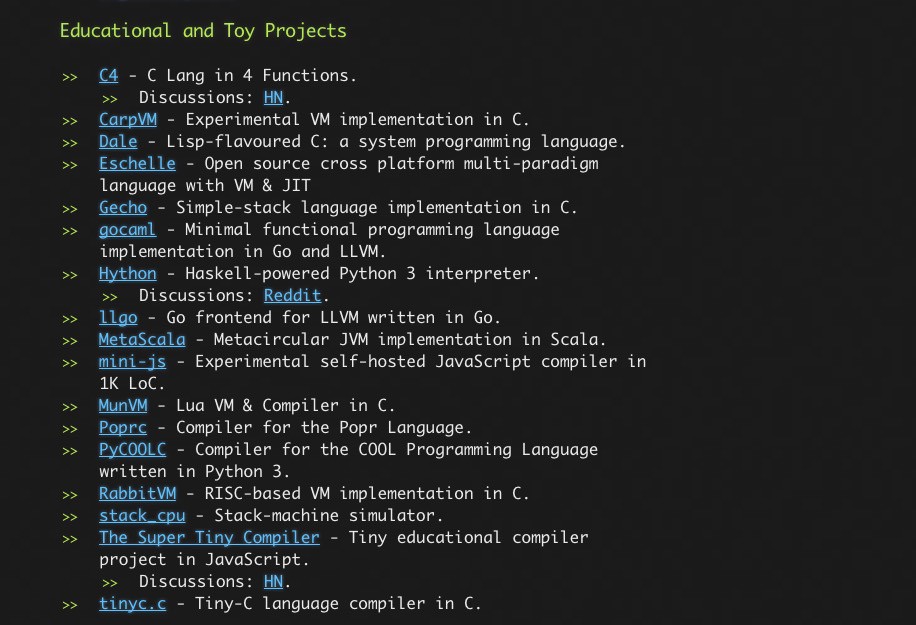
Task: Open HN link under Super Tiny Compiler
Action: point(273,582)
